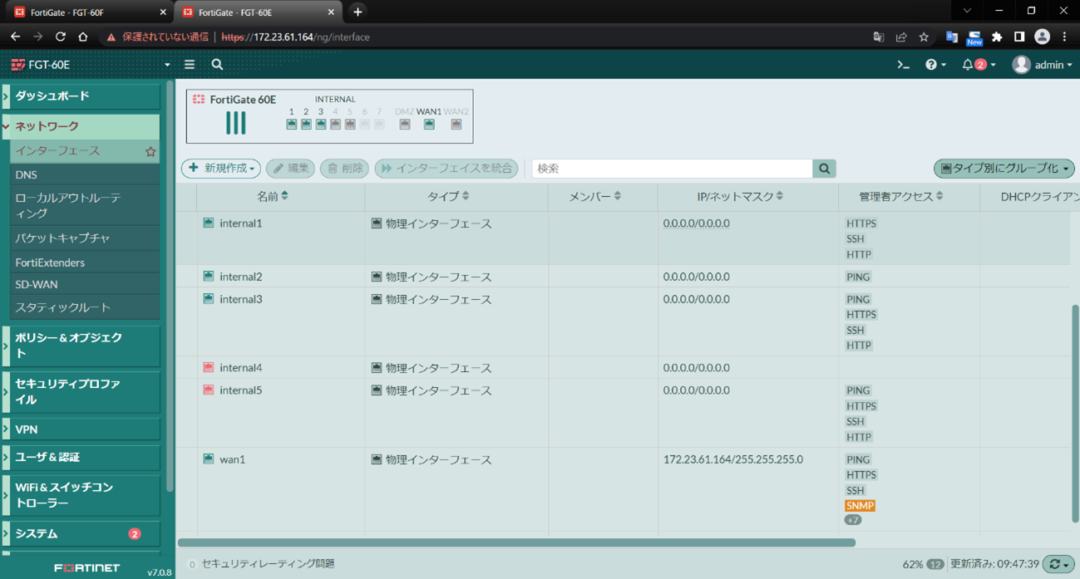
Task: Open the 新規作成 dropdown
Action: [221, 169]
